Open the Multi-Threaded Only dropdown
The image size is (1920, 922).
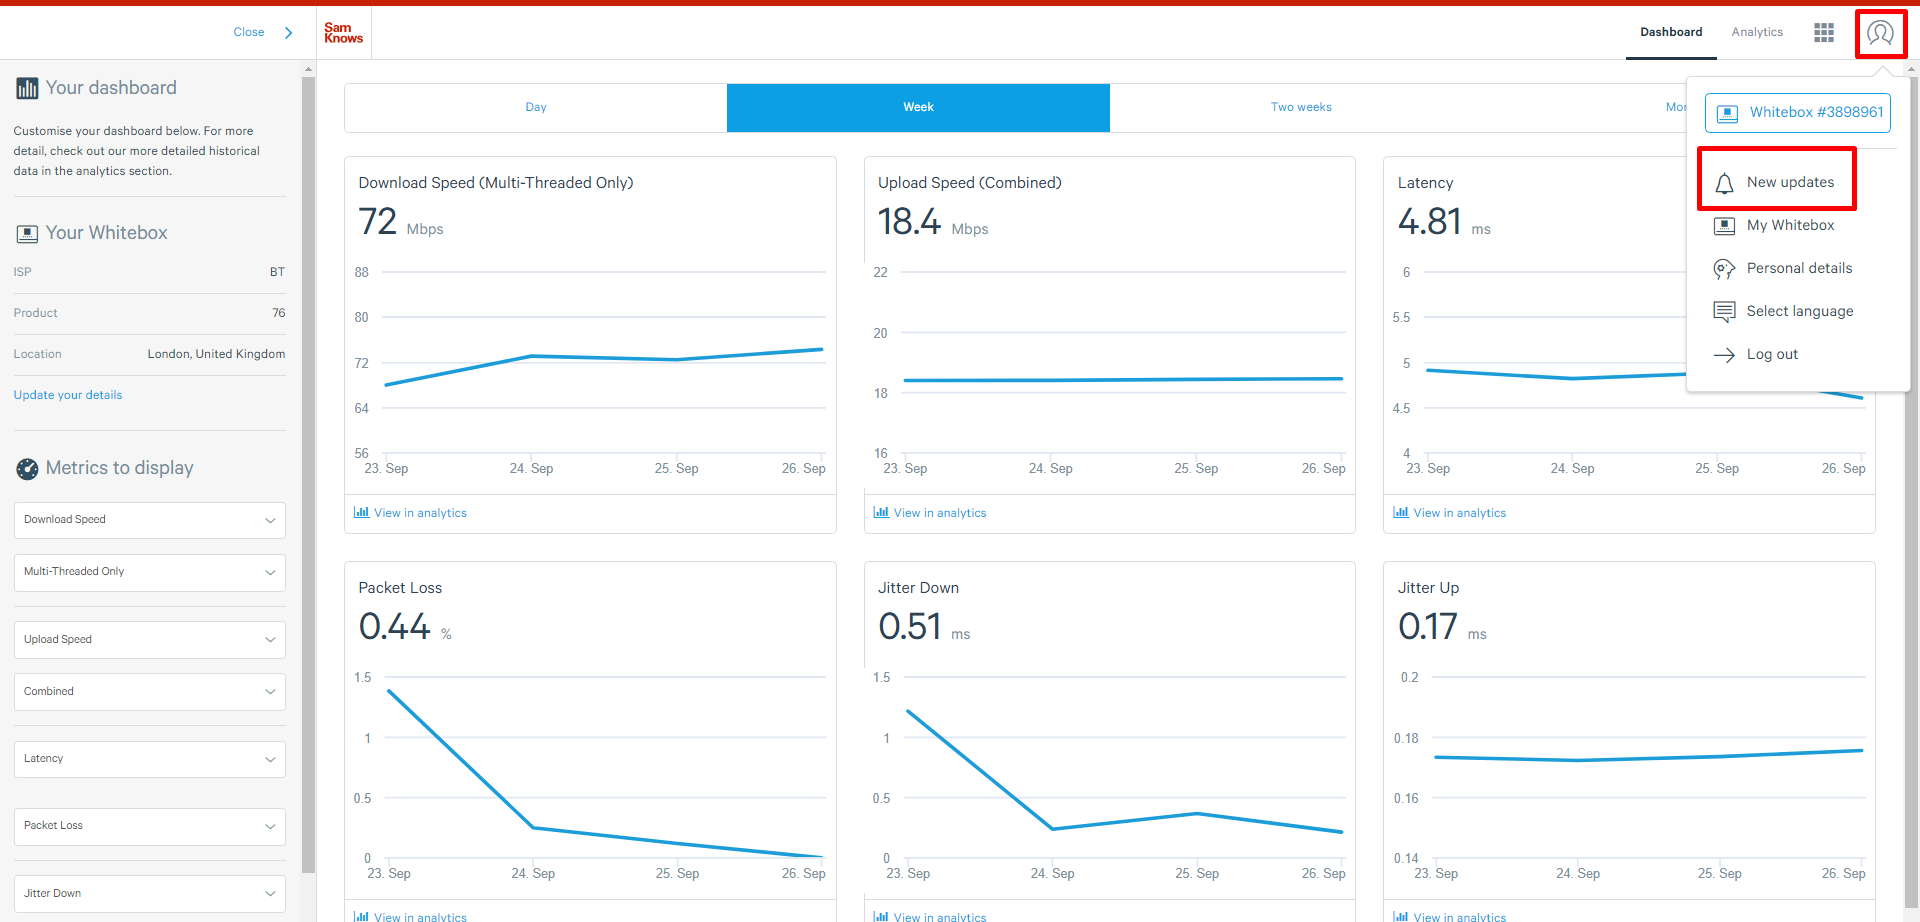point(149,572)
